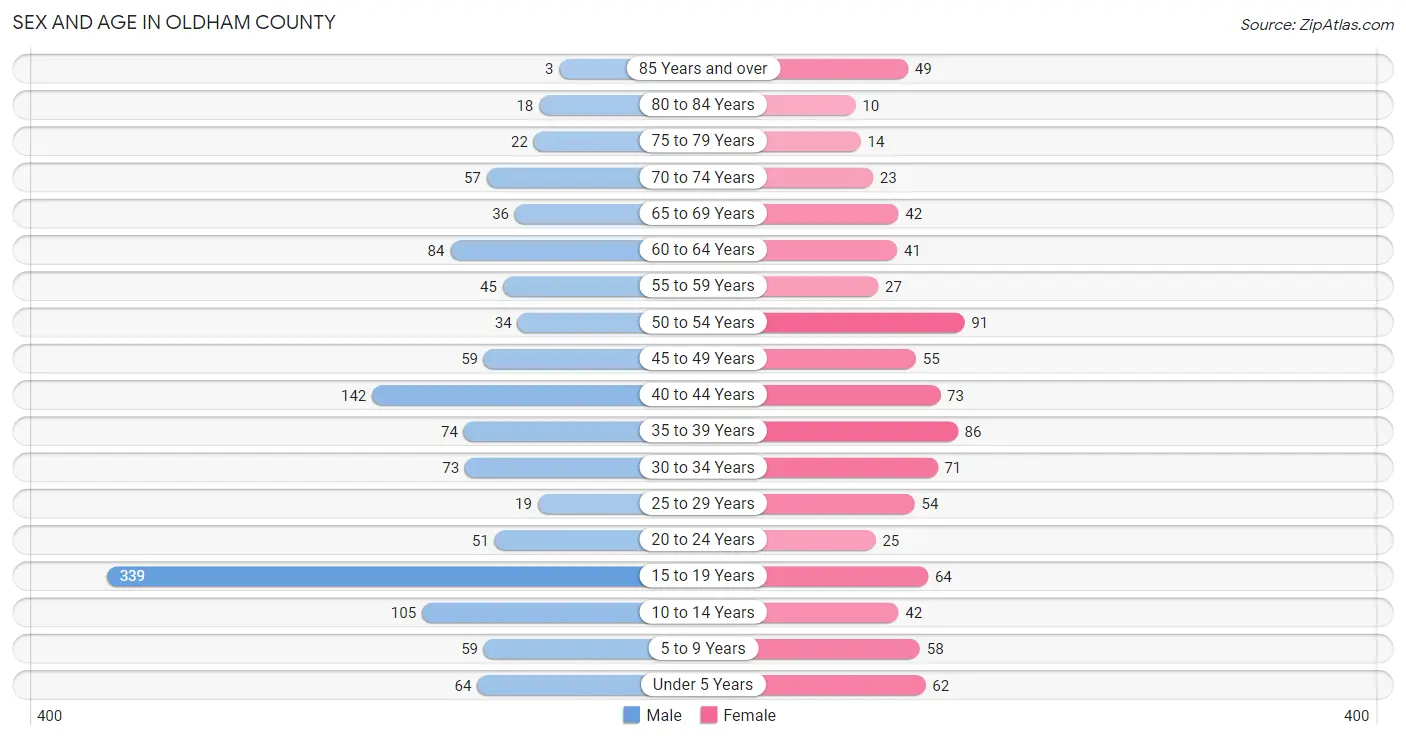Toggle the Male legend color swatch
The image size is (1406, 740).
tap(631, 715)
